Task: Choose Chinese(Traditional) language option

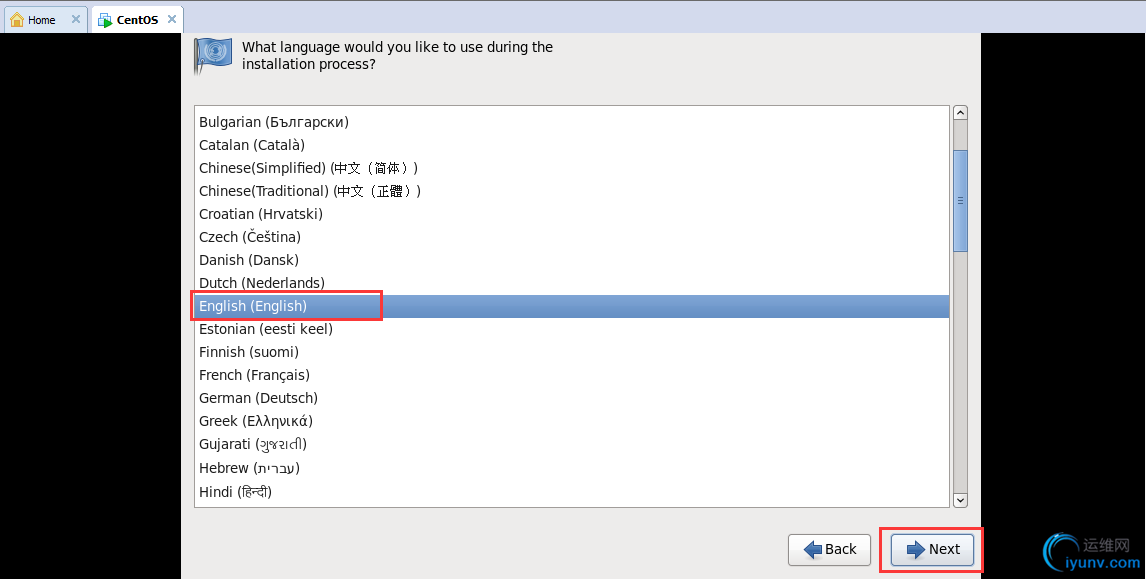Action: (x=310, y=191)
